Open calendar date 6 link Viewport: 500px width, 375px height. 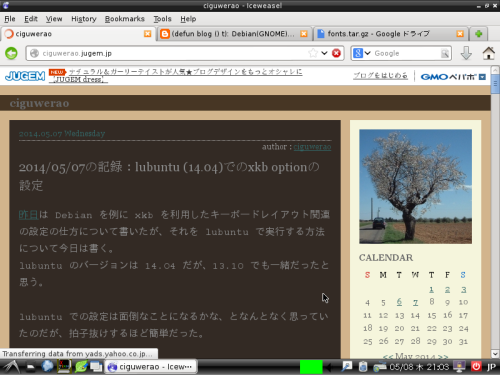(399, 302)
